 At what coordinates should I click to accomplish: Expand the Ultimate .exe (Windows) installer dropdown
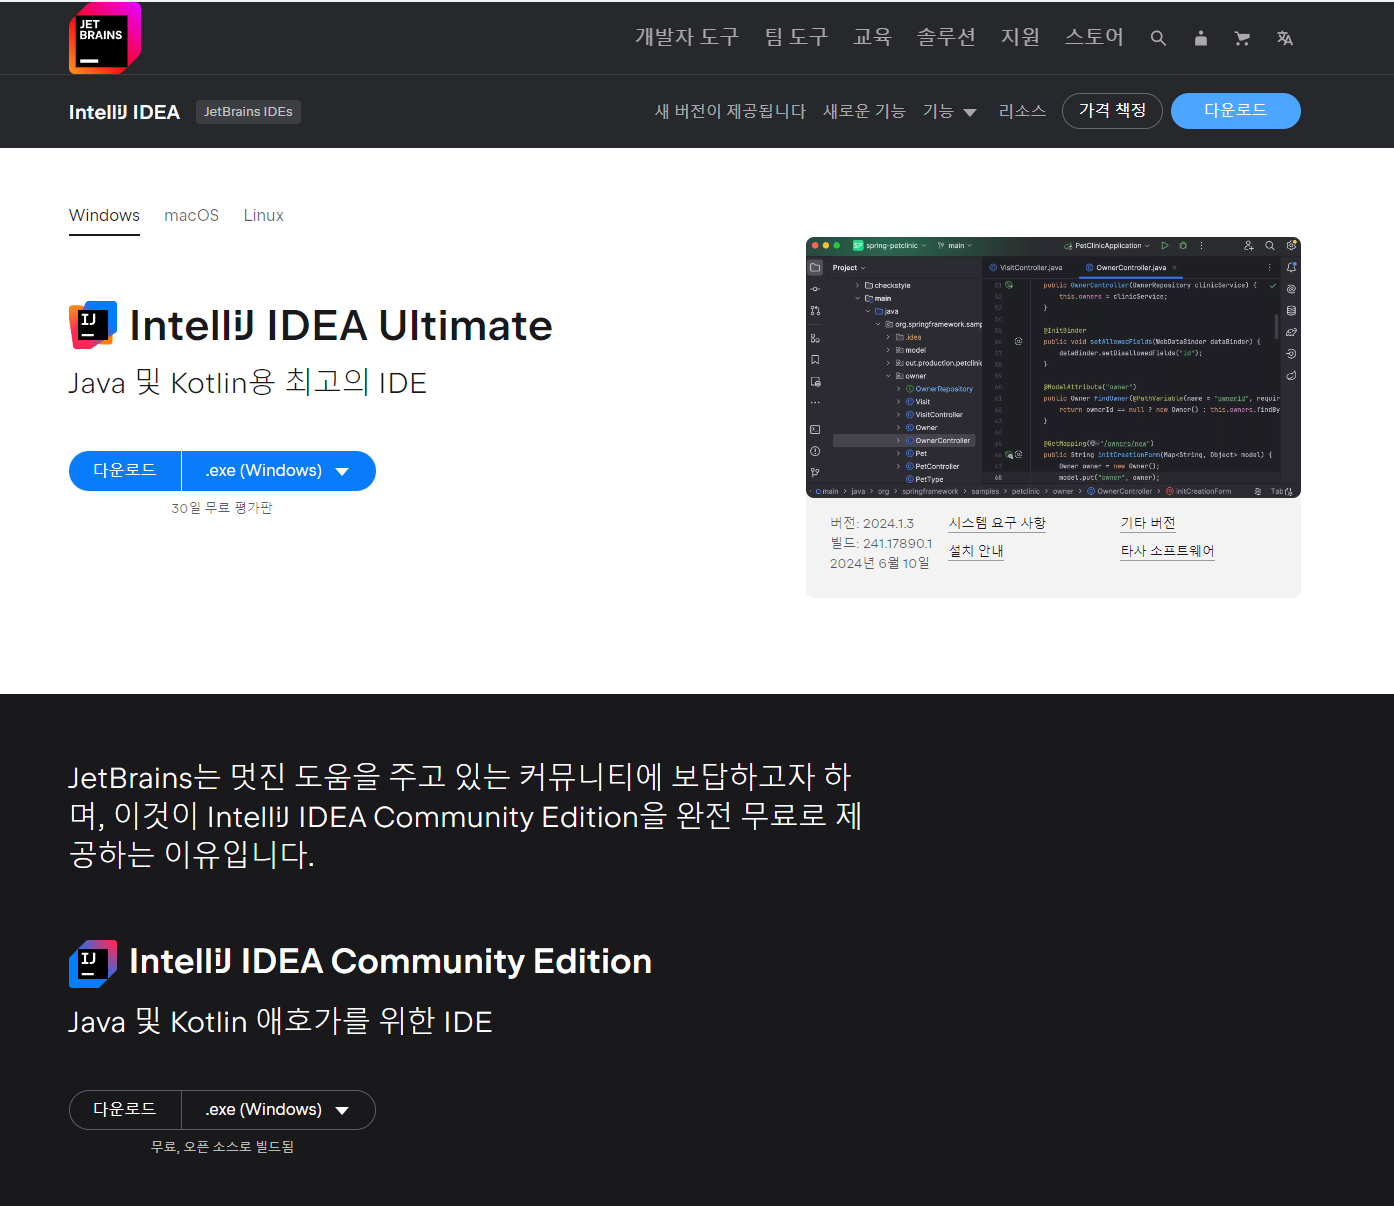(x=278, y=471)
